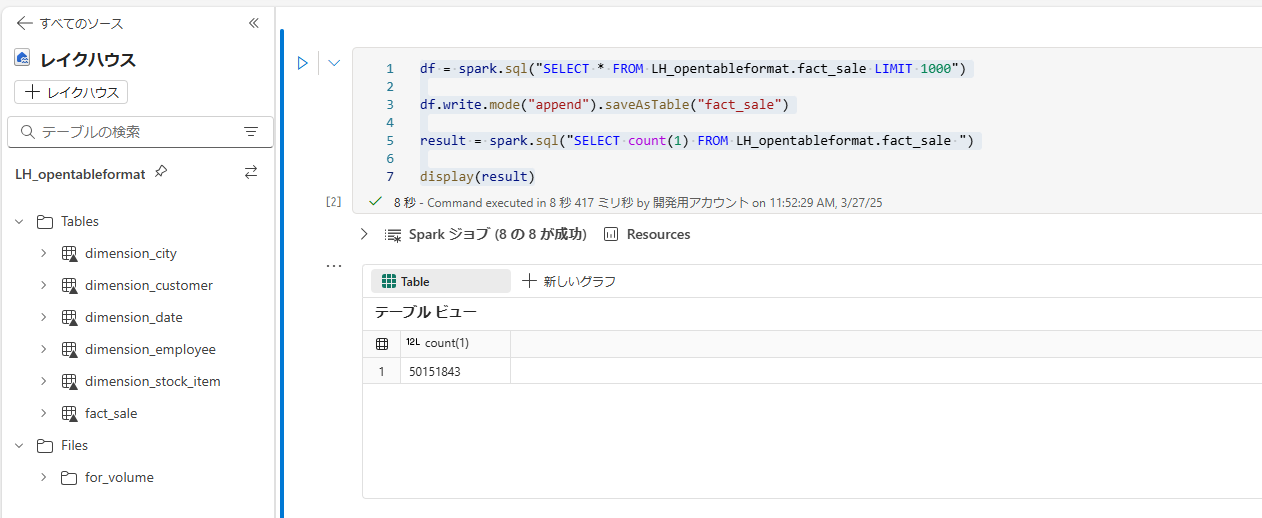The image size is (1262, 518).
Task: Expand the dimension_employee table
Action: click(x=43, y=349)
